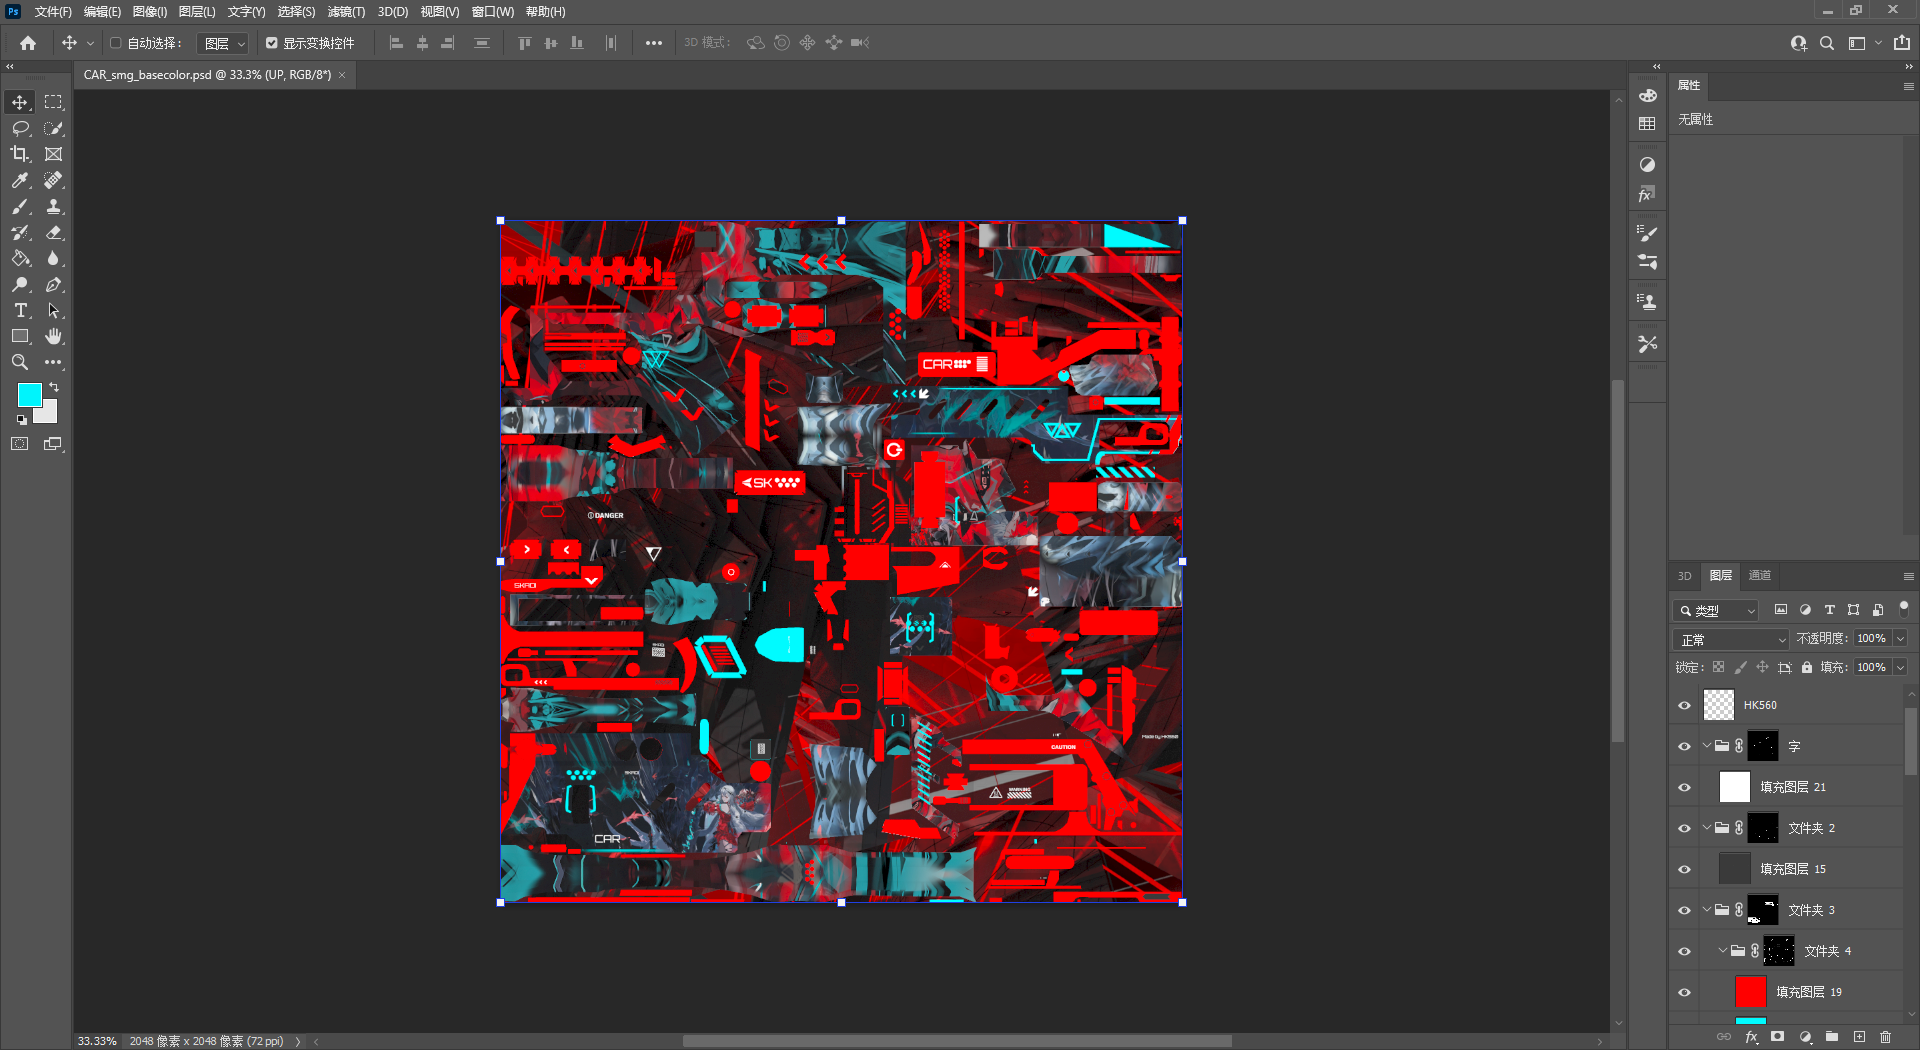Hide the 文件夹 4 group
Image resolution: width=1920 pixels, height=1050 pixels.
click(1684, 951)
